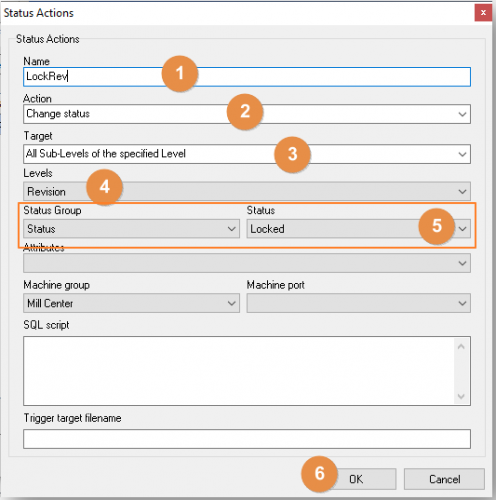Click the SQL script scrollbar up arrow

(x=461, y=347)
